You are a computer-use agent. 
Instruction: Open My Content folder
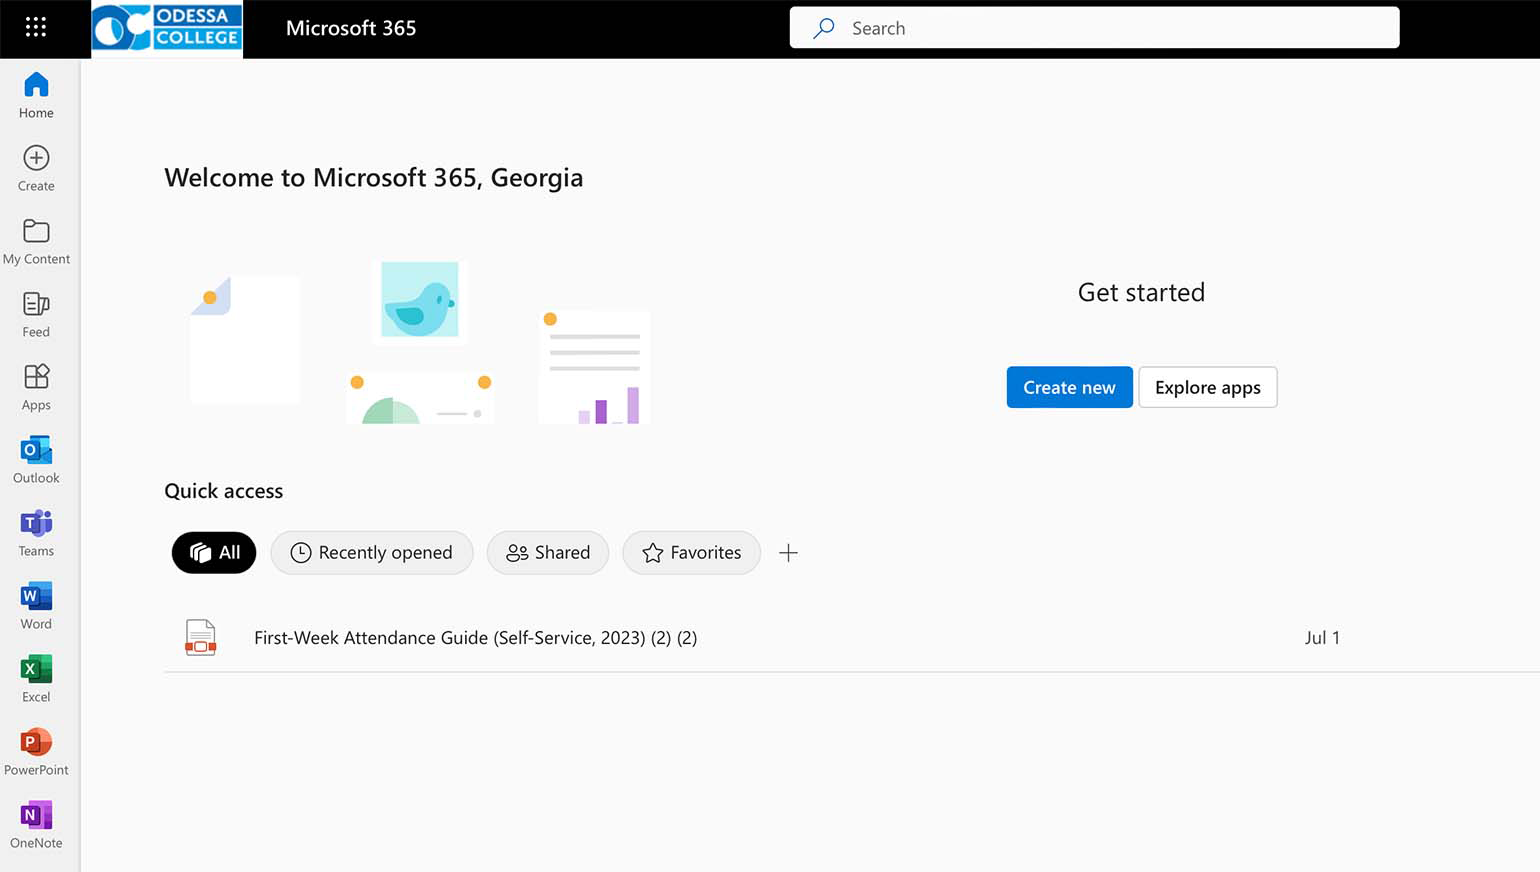click(x=36, y=241)
